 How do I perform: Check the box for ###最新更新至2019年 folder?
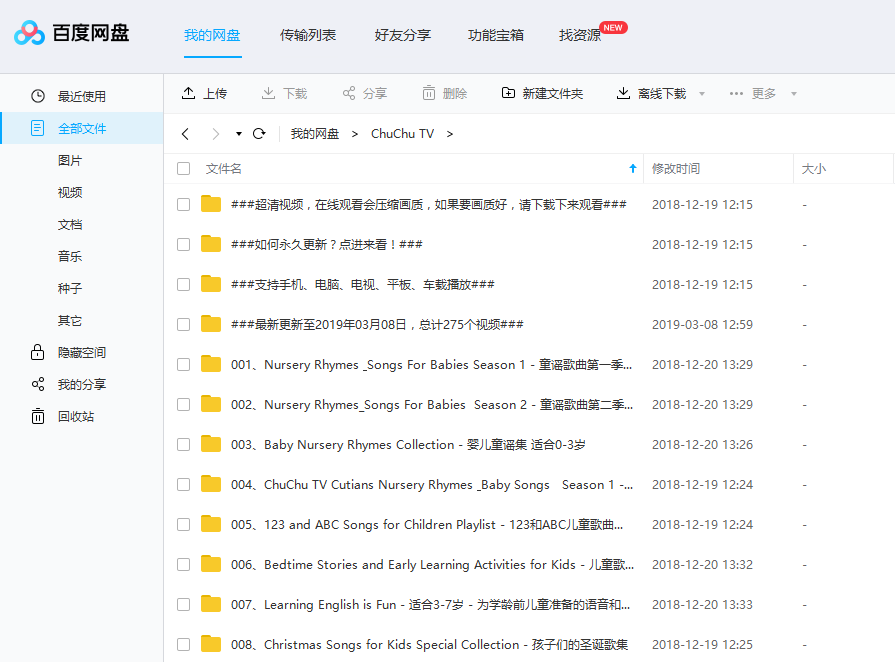183,324
